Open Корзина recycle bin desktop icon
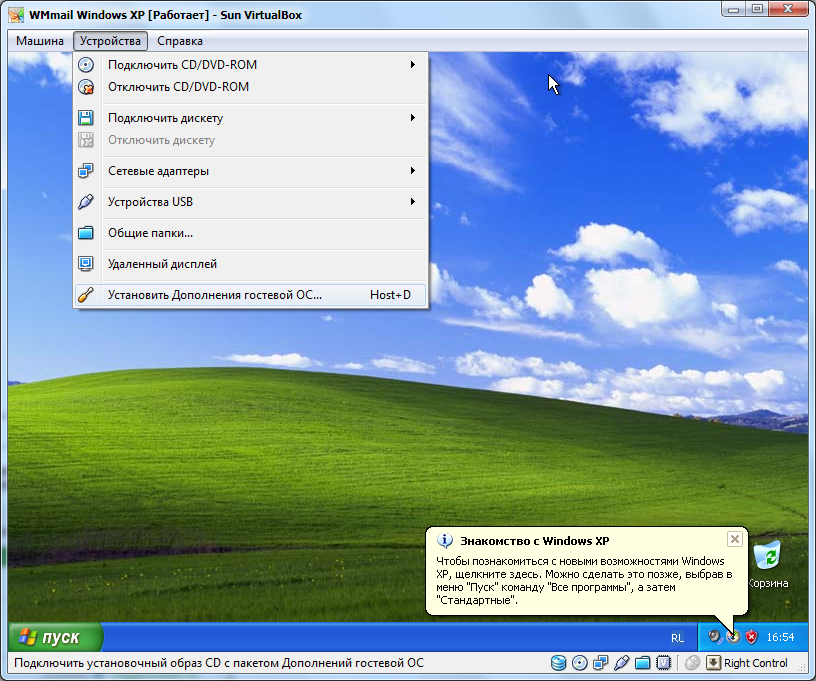The height and width of the screenshot is (681, 816). pyautogui.click(x=768, y=564)
